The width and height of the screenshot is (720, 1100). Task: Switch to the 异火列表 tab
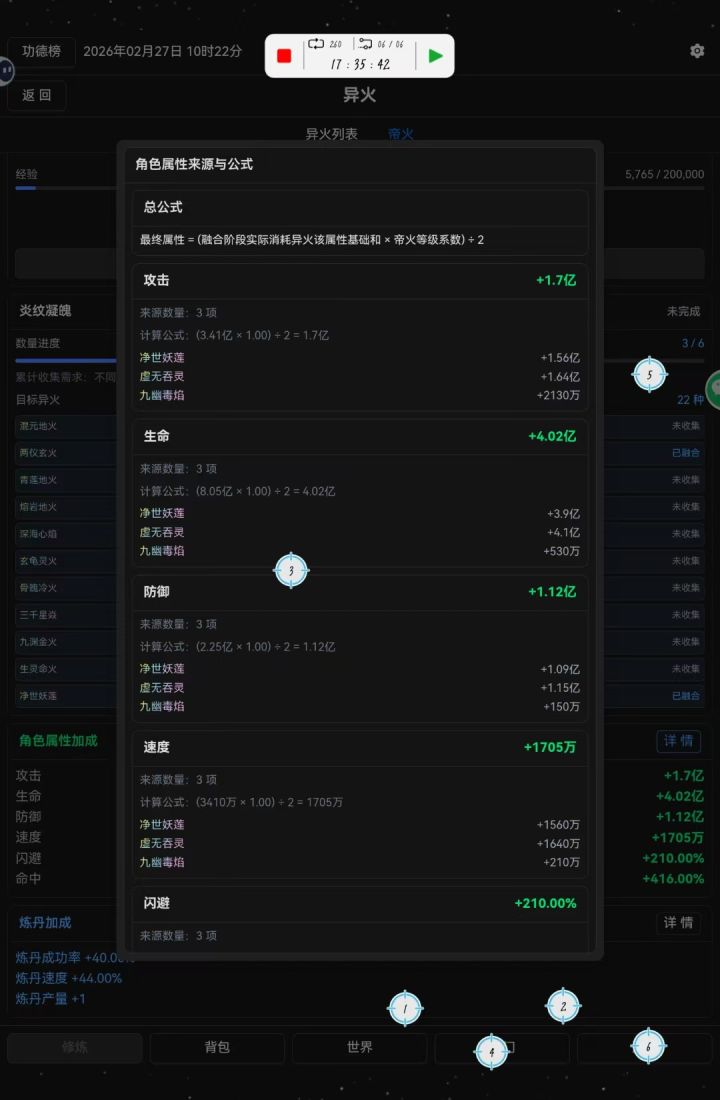(x=331, y=133)
